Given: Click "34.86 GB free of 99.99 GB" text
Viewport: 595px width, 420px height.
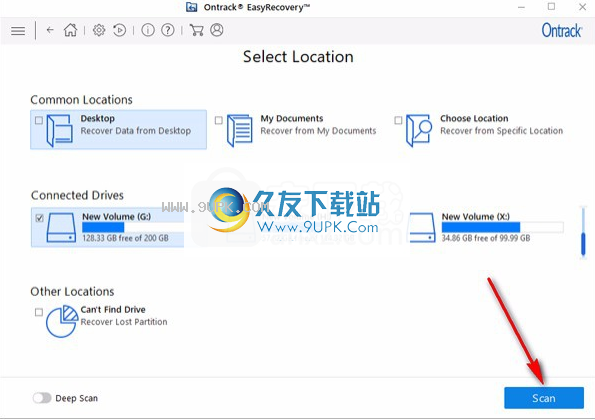Looking at the screenshot, I should click(x=486, y=238).
